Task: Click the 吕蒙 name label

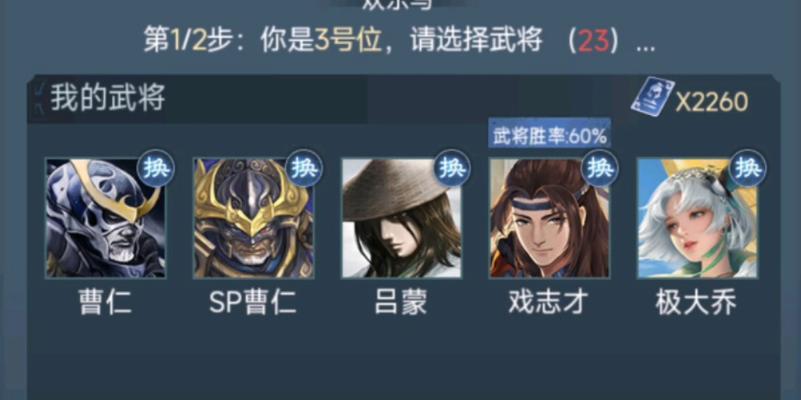Action: click(401, 302)
